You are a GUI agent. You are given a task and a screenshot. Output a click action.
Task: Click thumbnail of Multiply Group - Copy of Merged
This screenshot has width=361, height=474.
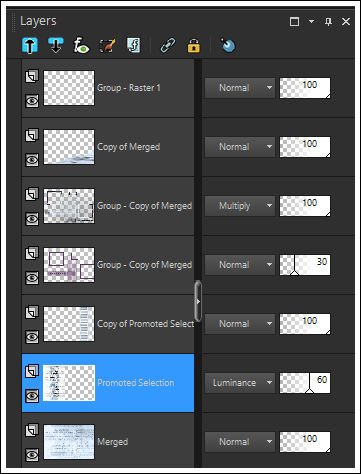69,206
